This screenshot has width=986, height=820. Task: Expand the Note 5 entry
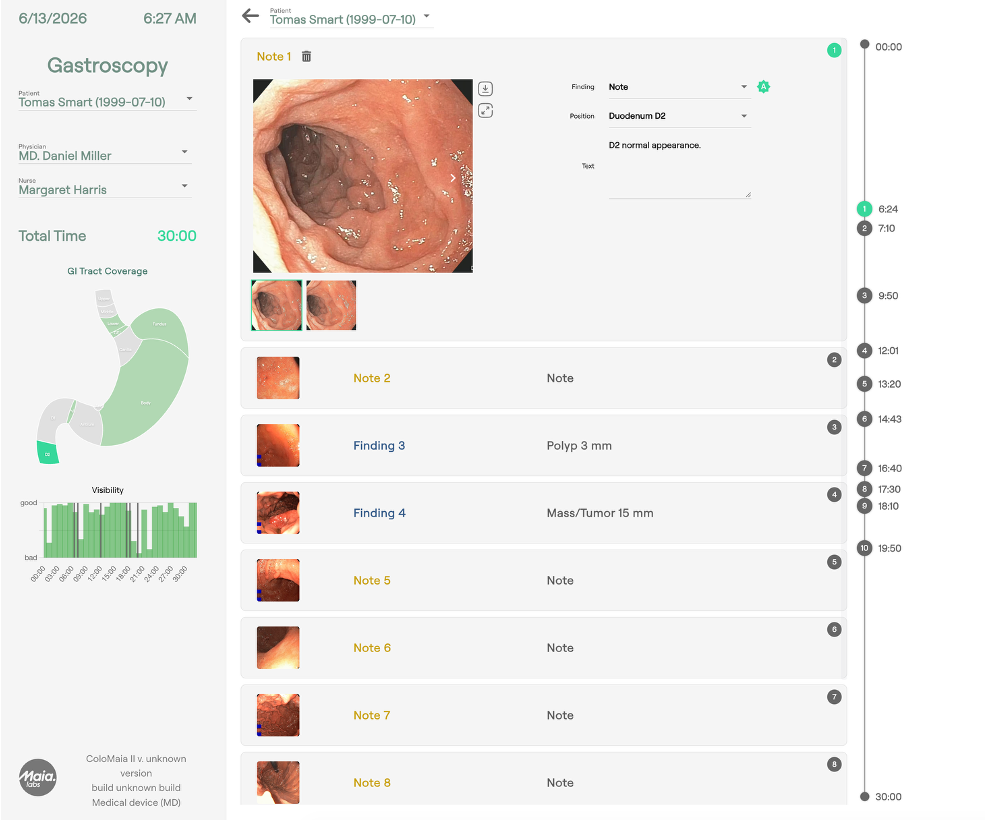click(543, 580)
